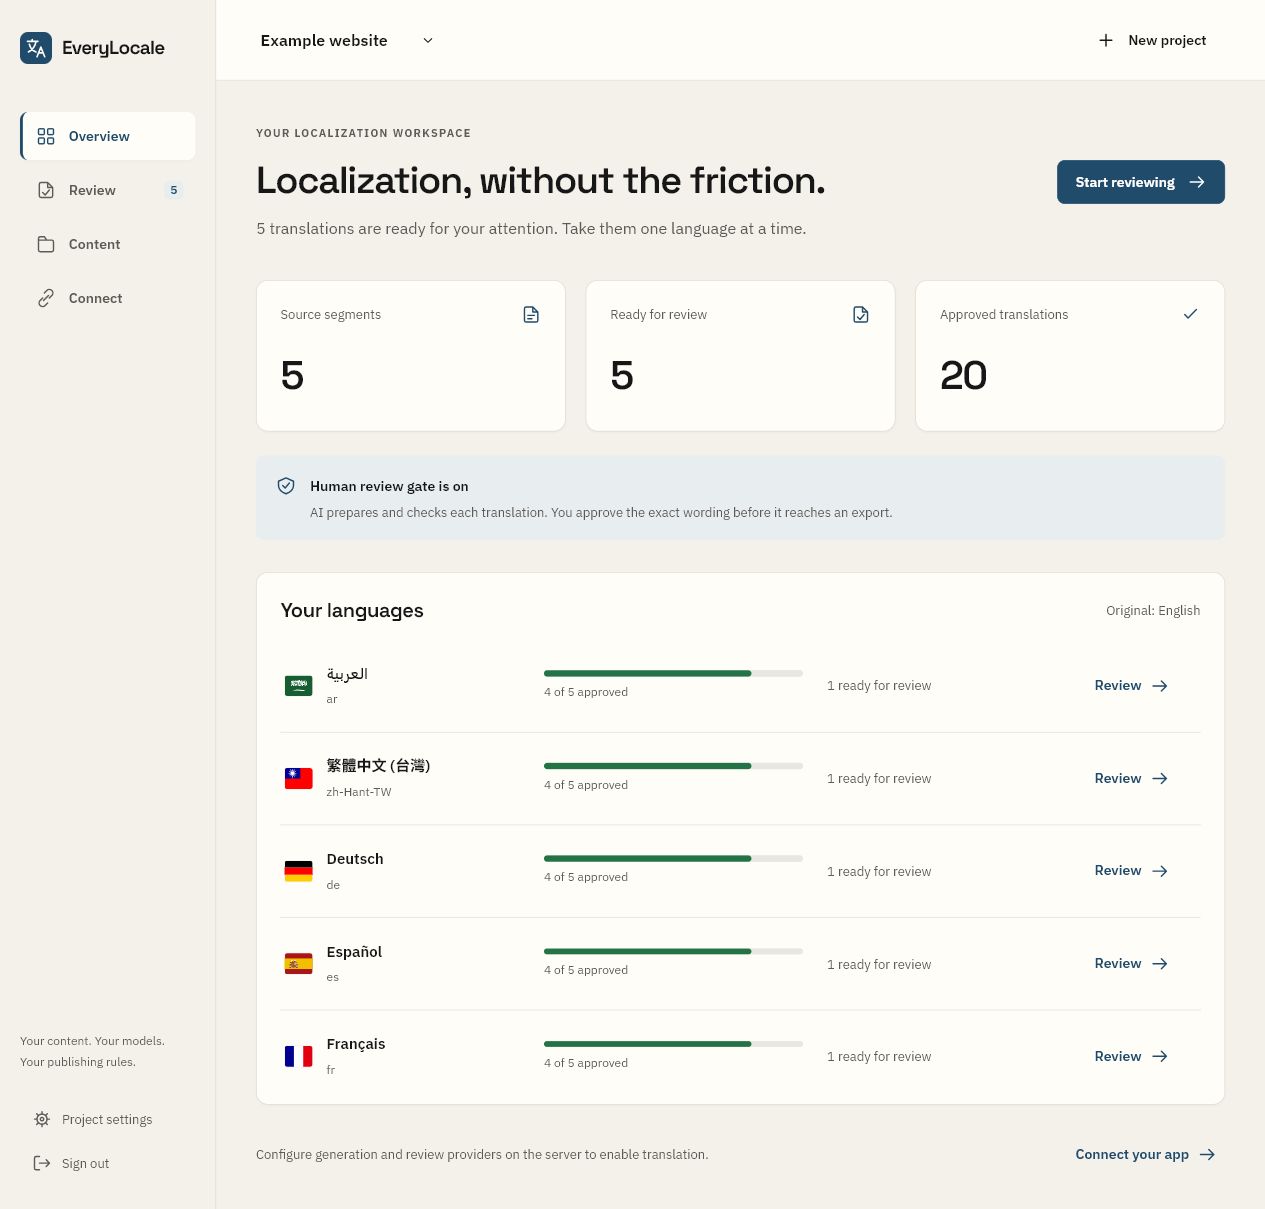Click the Ready for review card
Viewport: 1265px width, 1209px height.
tap(740, 356)
